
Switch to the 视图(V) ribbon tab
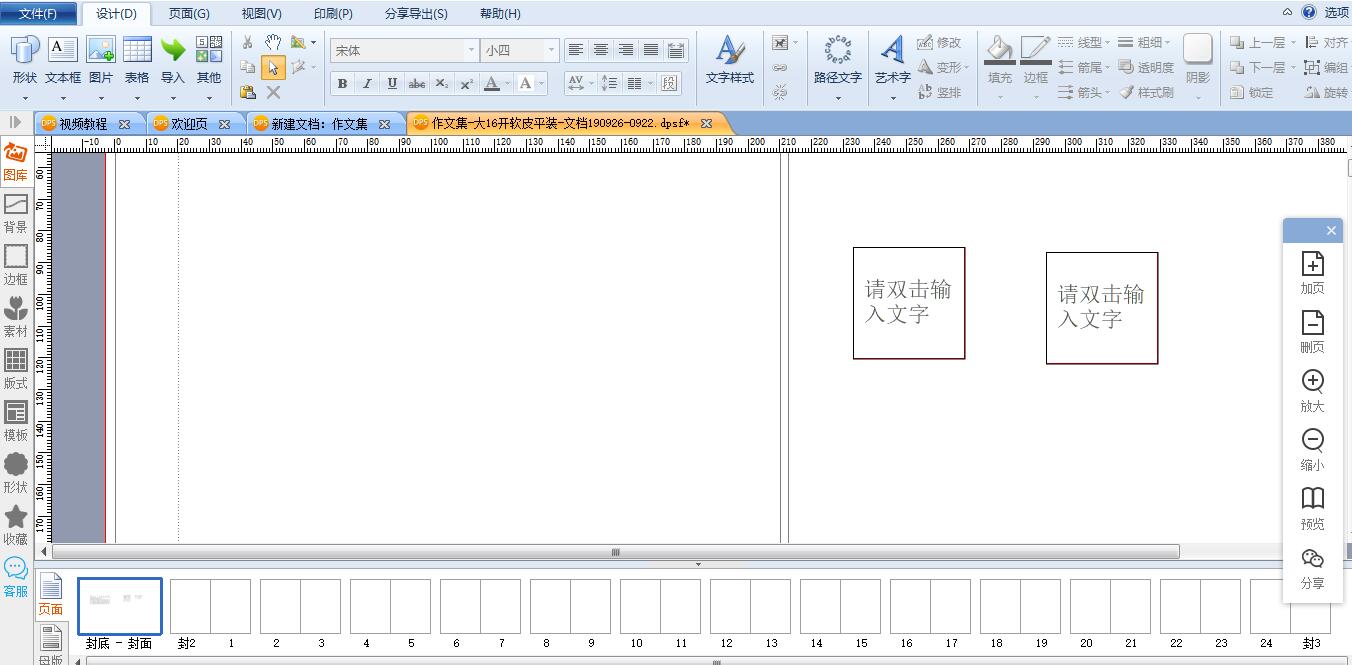click(262, 13)
